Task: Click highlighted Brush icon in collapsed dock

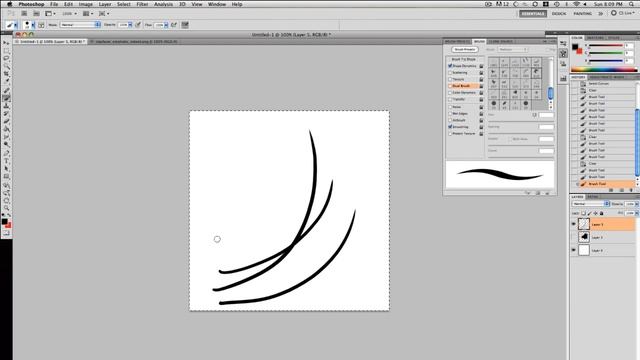Action: coord(563,53)
